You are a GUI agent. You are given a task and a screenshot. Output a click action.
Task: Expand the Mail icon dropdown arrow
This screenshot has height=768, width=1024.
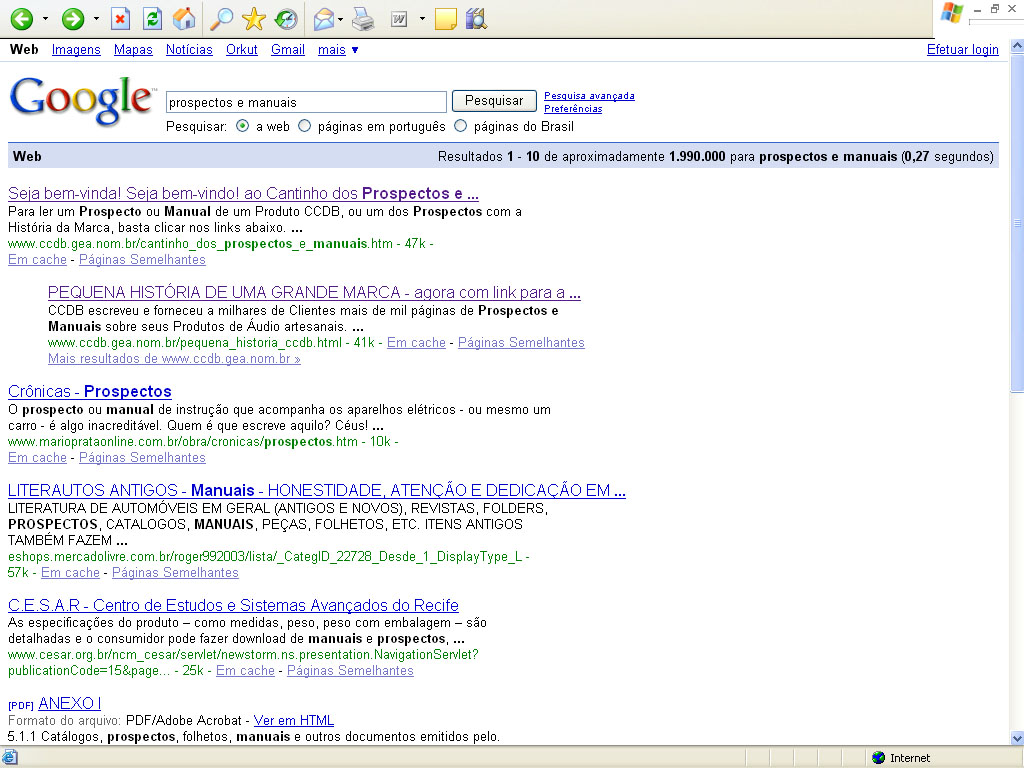click(x=341, y=18)
